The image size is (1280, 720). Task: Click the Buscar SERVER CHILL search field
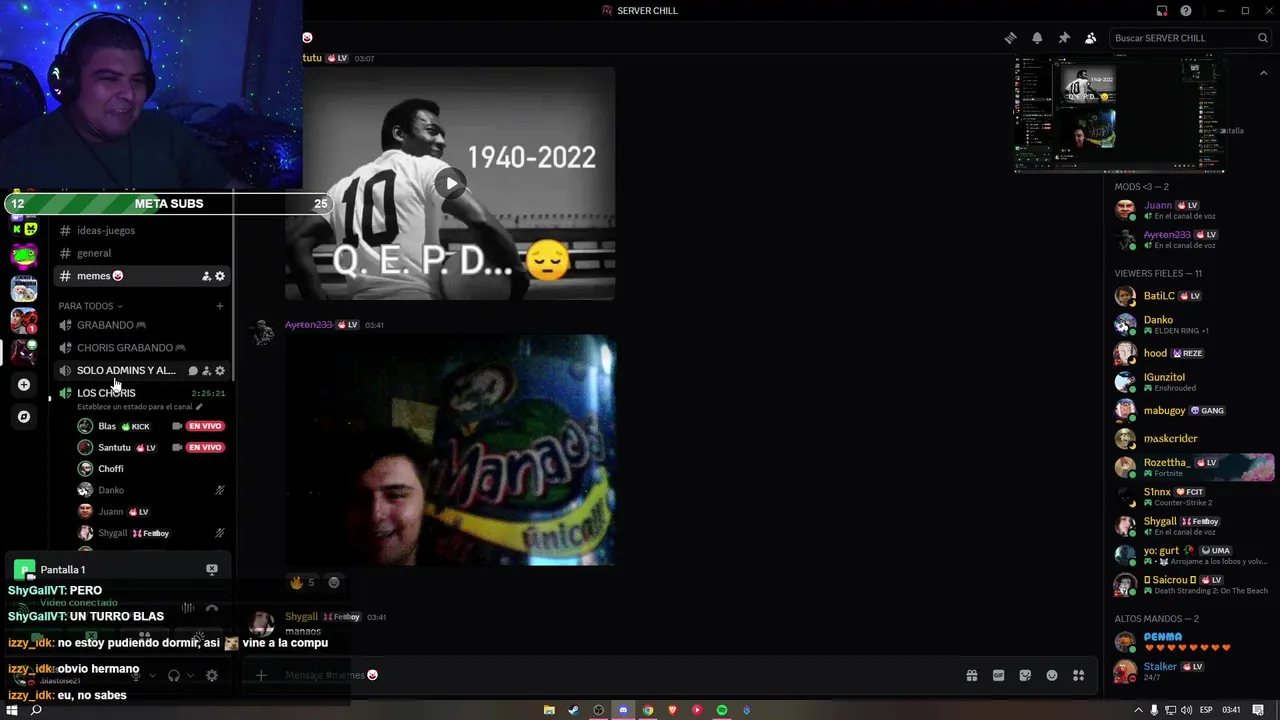click(x=1190, y=38)
